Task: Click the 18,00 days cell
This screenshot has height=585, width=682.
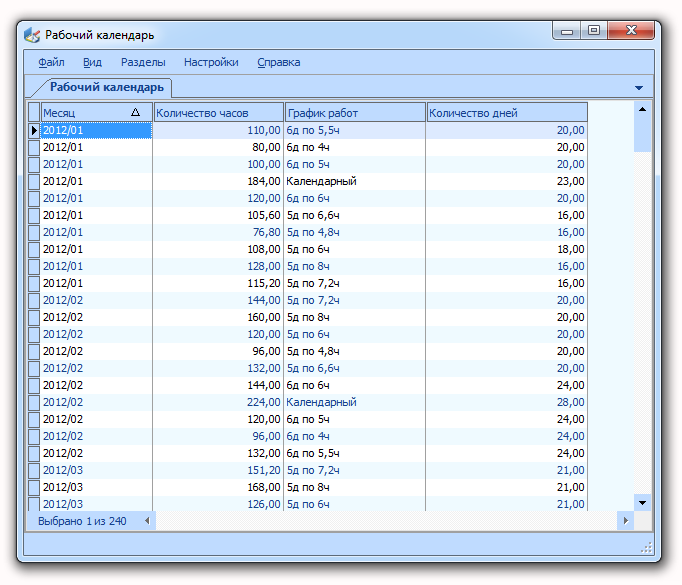Action: [507, 249]
